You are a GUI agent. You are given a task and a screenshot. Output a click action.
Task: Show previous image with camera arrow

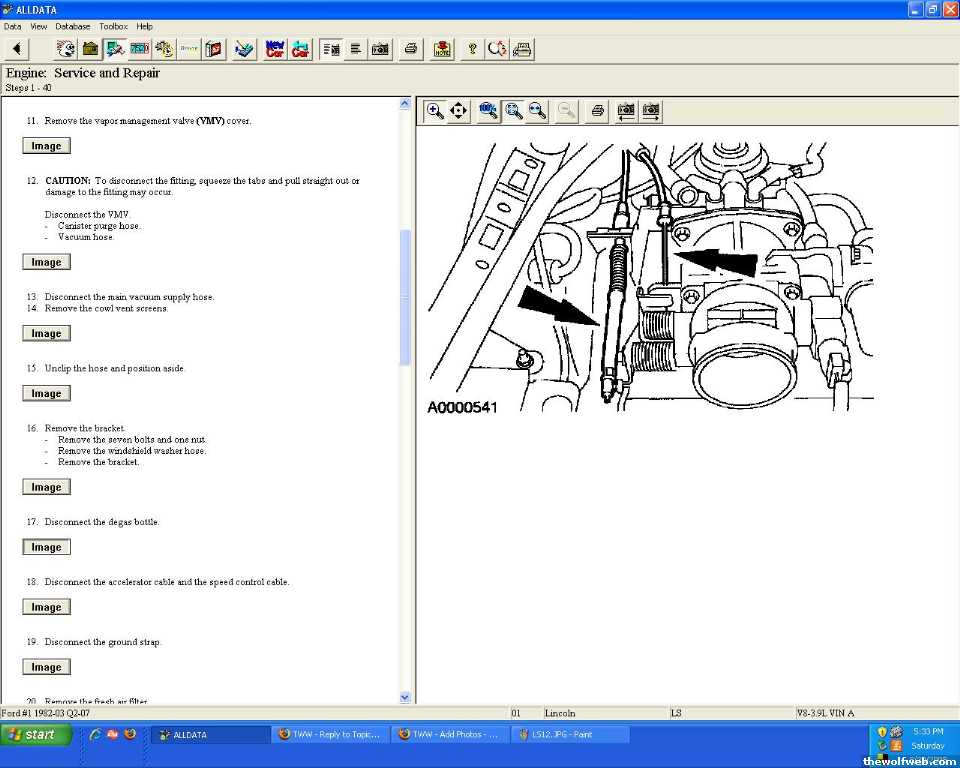626,111
